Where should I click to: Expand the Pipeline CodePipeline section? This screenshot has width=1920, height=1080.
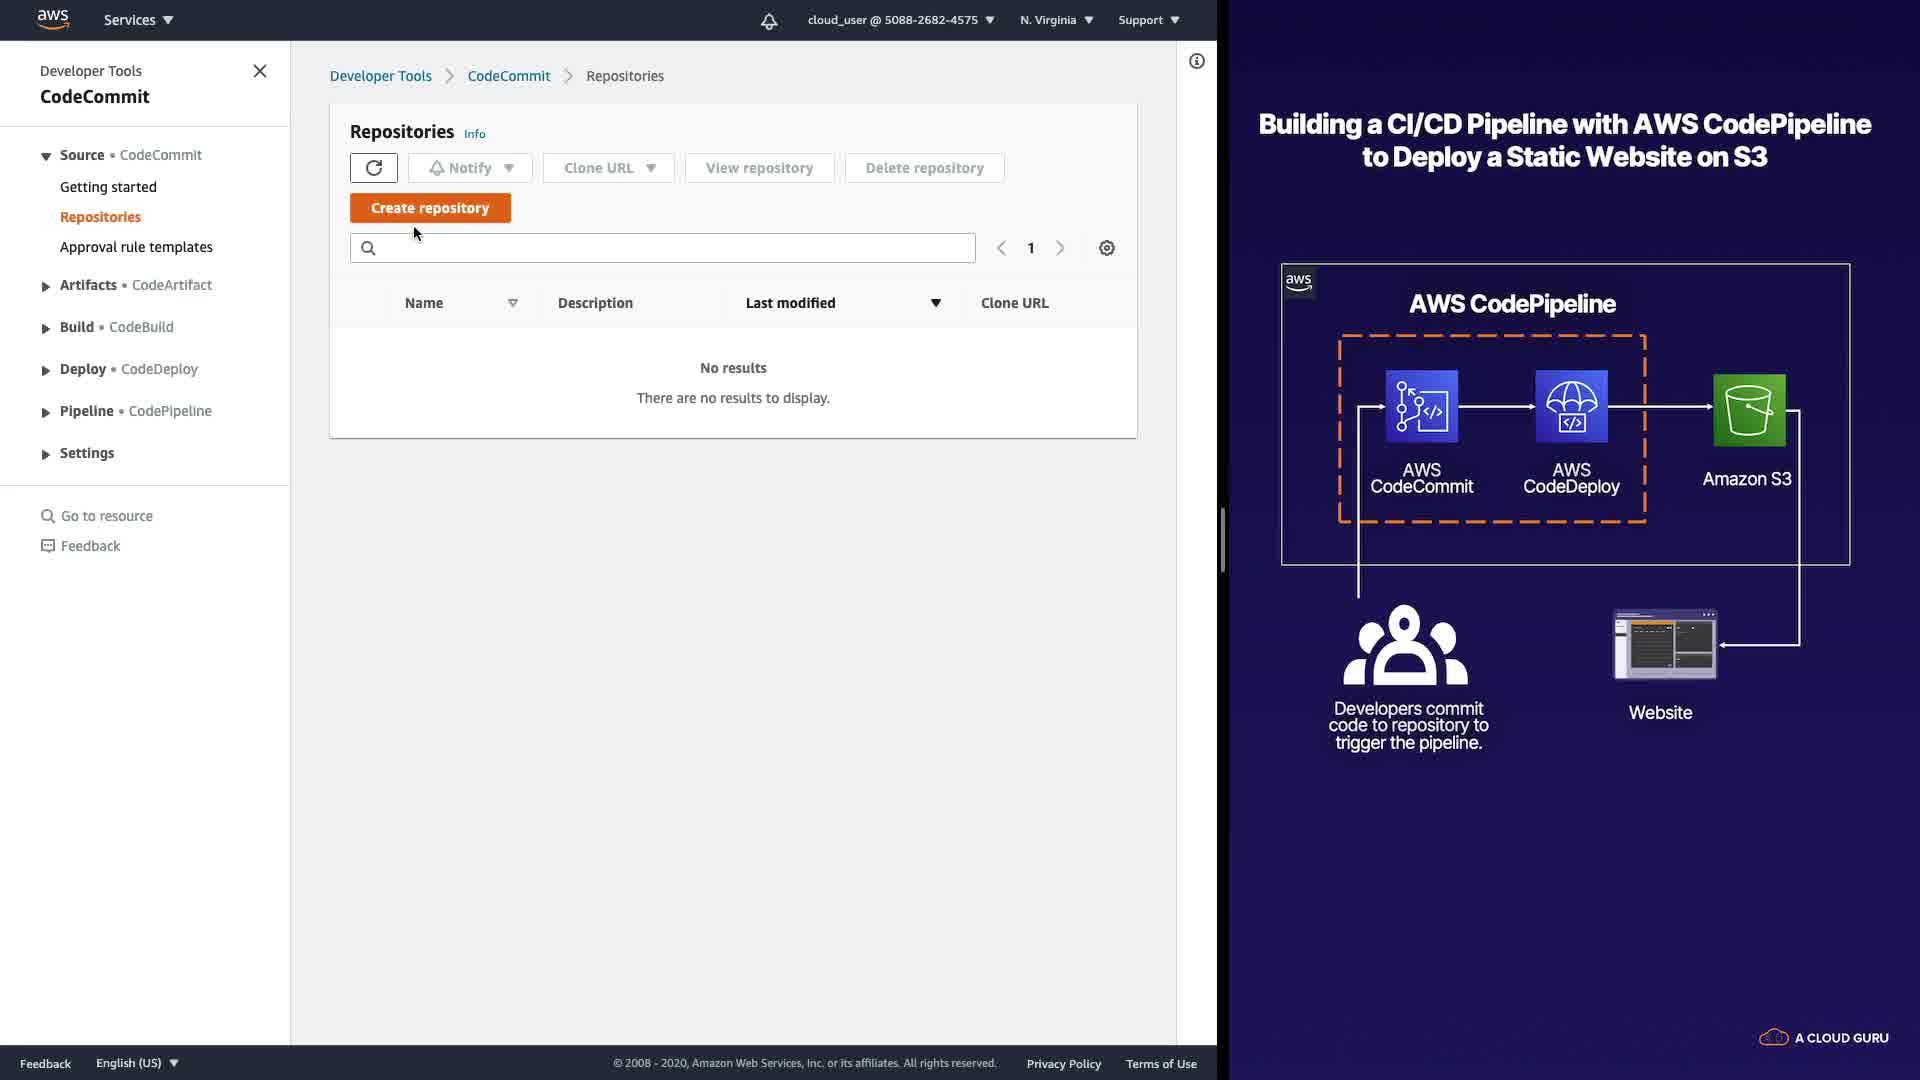click(x=46, y=412)
